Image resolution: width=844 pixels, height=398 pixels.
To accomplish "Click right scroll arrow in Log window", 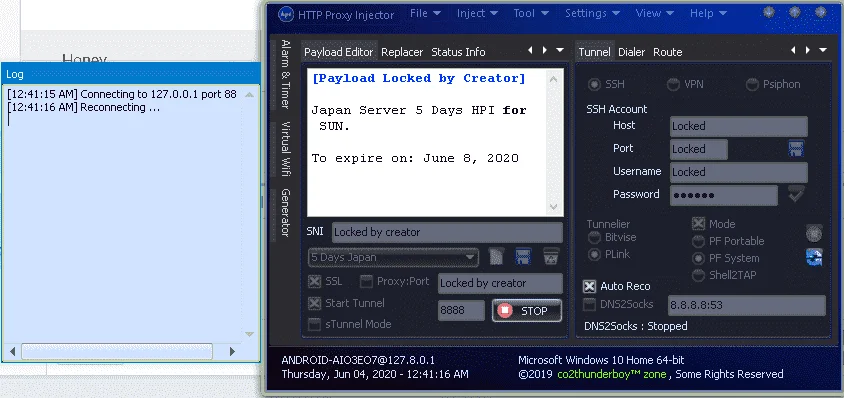I will click(x=232, y=352).
